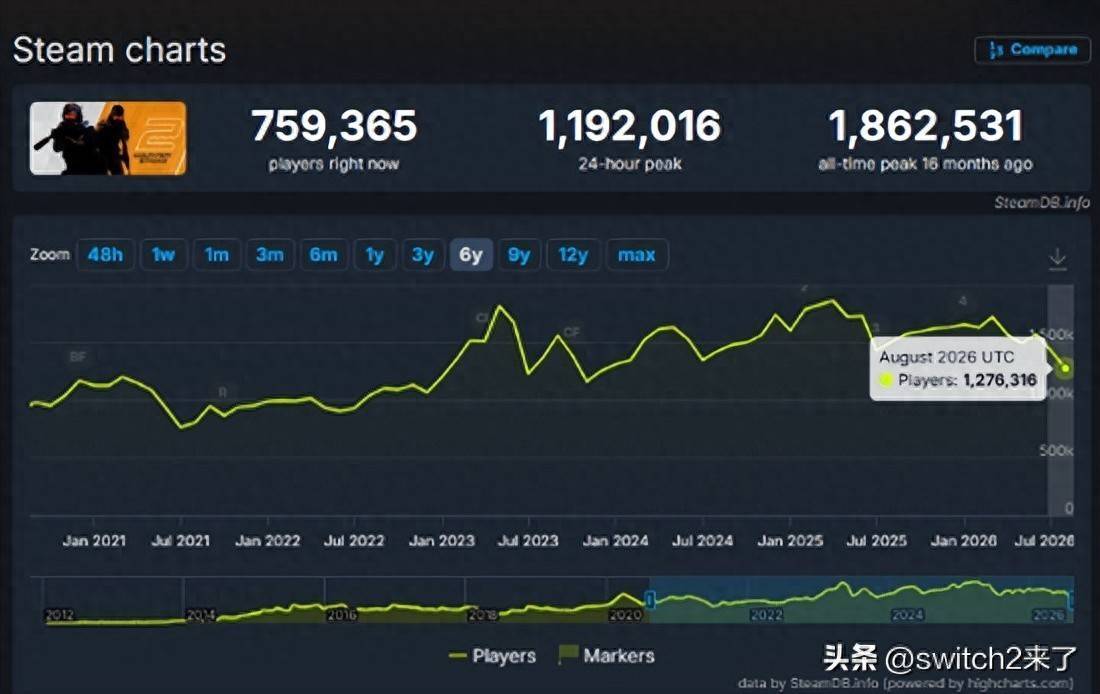This screenshot has width=1100, height=694.
Task: Download chart data via download arrow icon
Action: click(x=1057, y=259)
